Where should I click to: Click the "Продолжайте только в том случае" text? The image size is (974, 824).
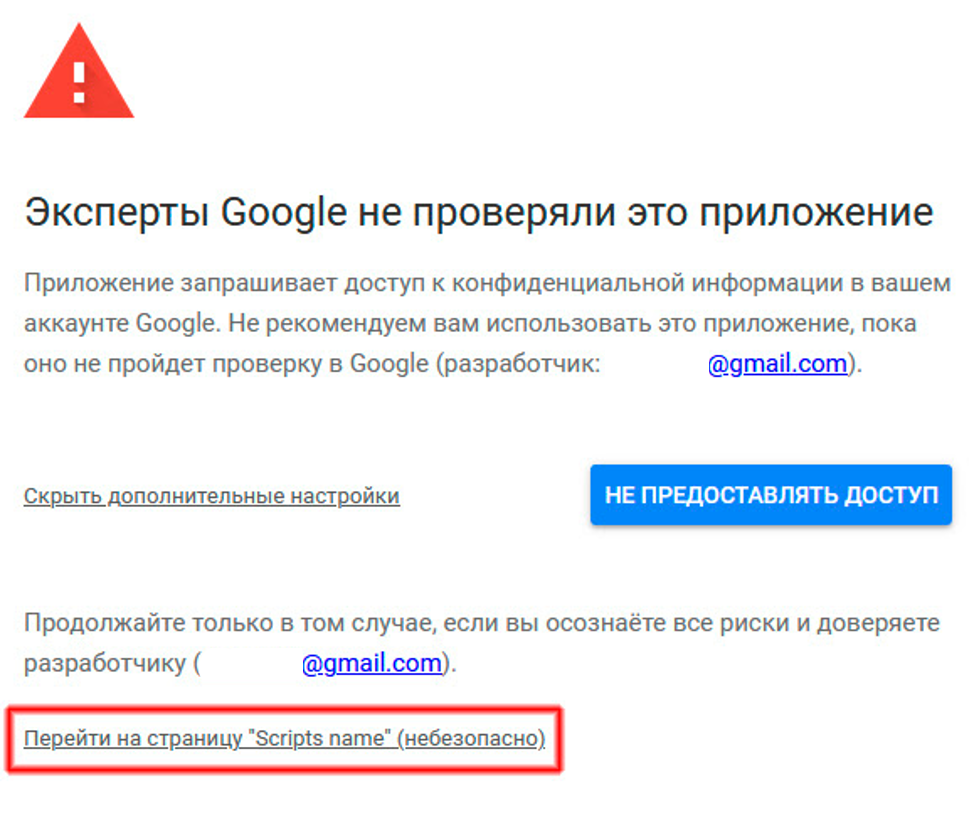click(230, 623)
